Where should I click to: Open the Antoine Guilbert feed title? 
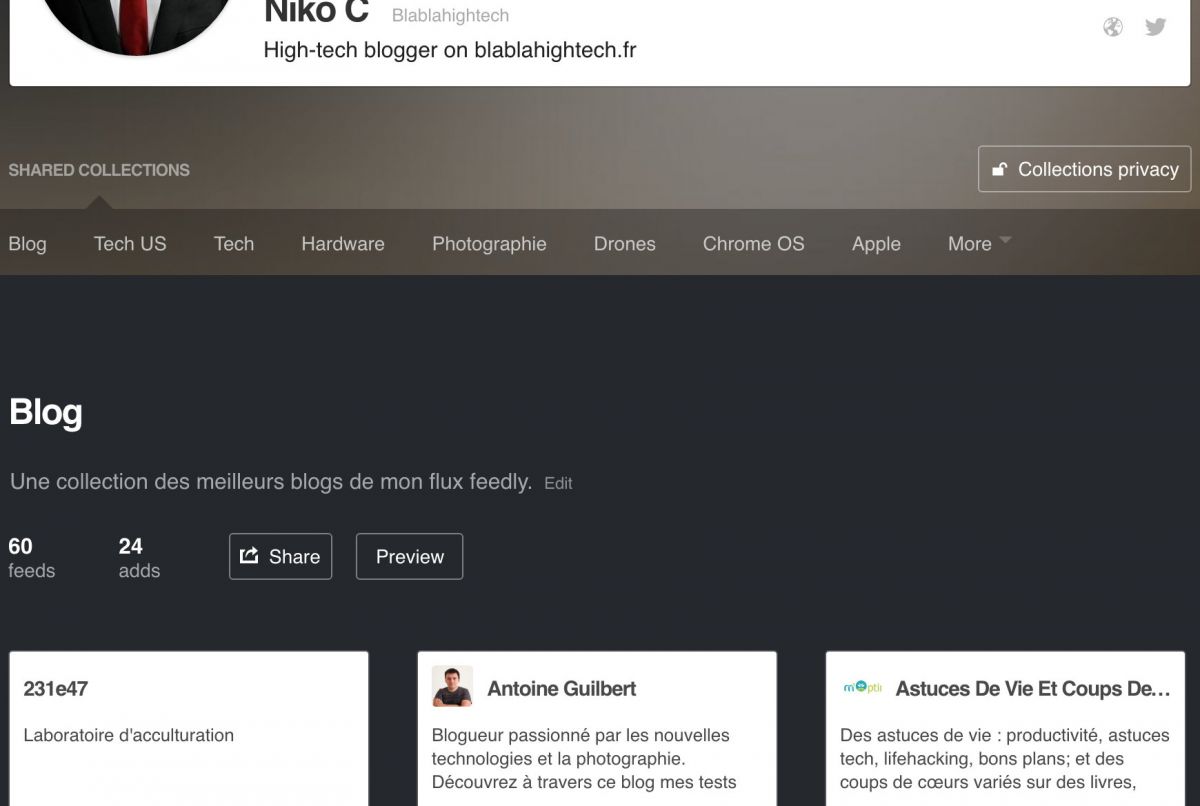(562, 689)
